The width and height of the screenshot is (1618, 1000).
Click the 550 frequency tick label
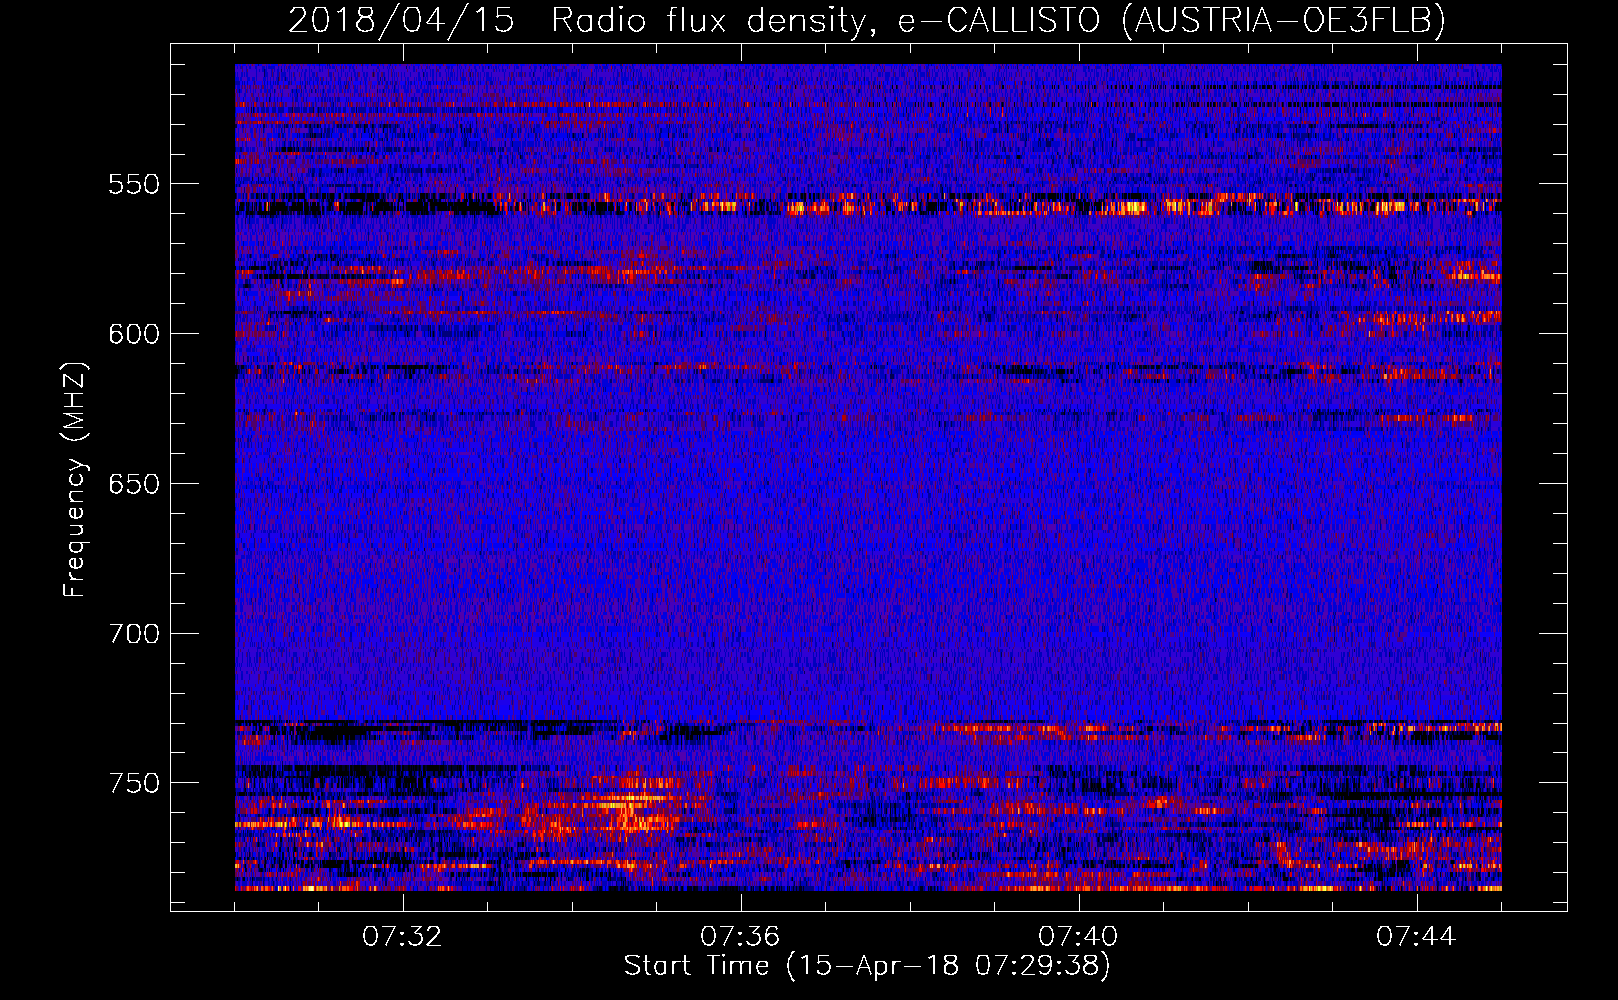click(x=134, y=184)
